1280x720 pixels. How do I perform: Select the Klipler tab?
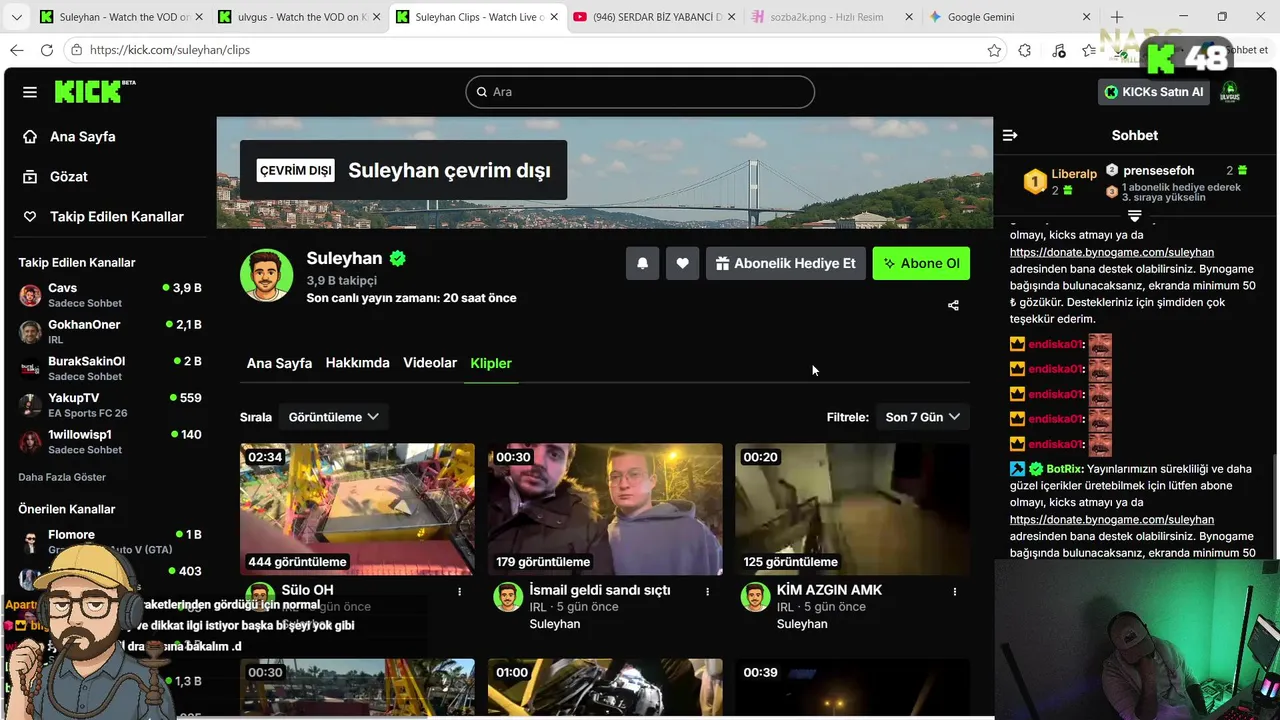tap(491, 363)
